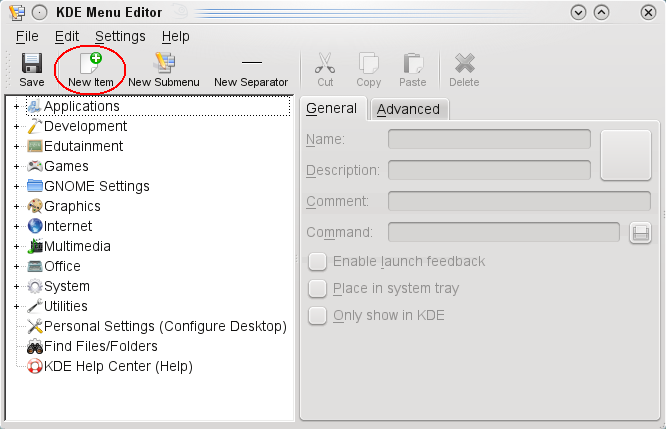Check Only show in KDE option

click(317, 316)
